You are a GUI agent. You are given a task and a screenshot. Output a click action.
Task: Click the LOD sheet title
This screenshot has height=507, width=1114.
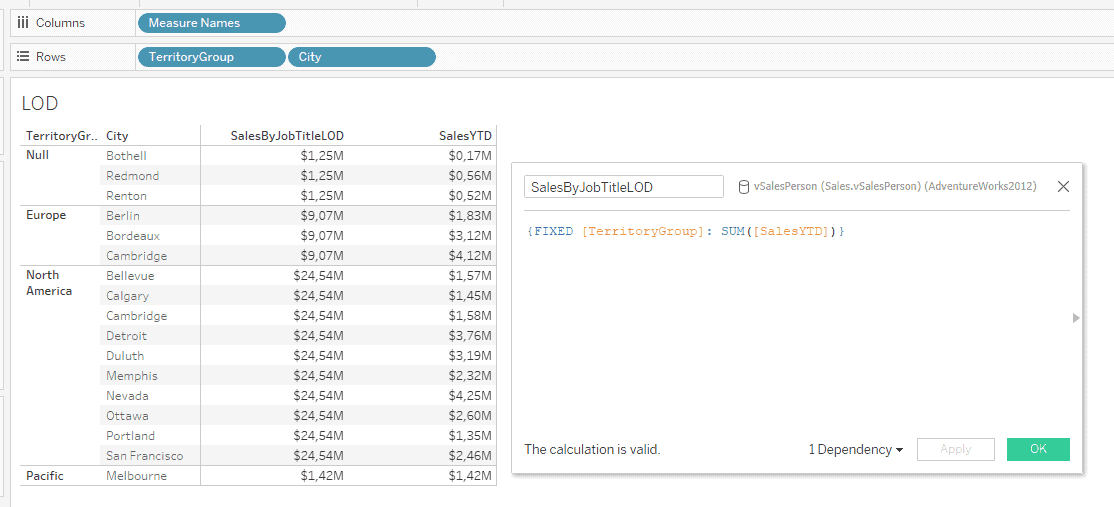coord(40,104)
